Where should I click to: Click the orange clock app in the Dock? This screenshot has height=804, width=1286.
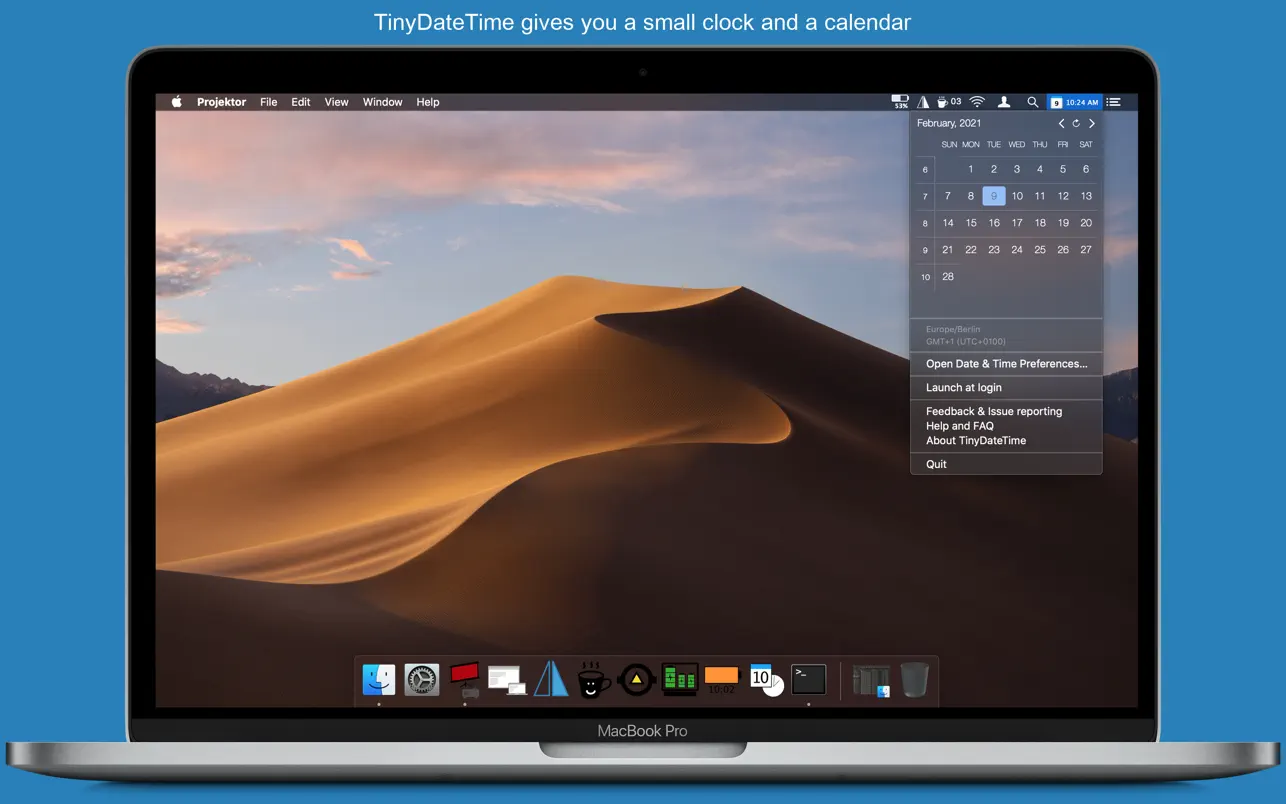point(721,679)
